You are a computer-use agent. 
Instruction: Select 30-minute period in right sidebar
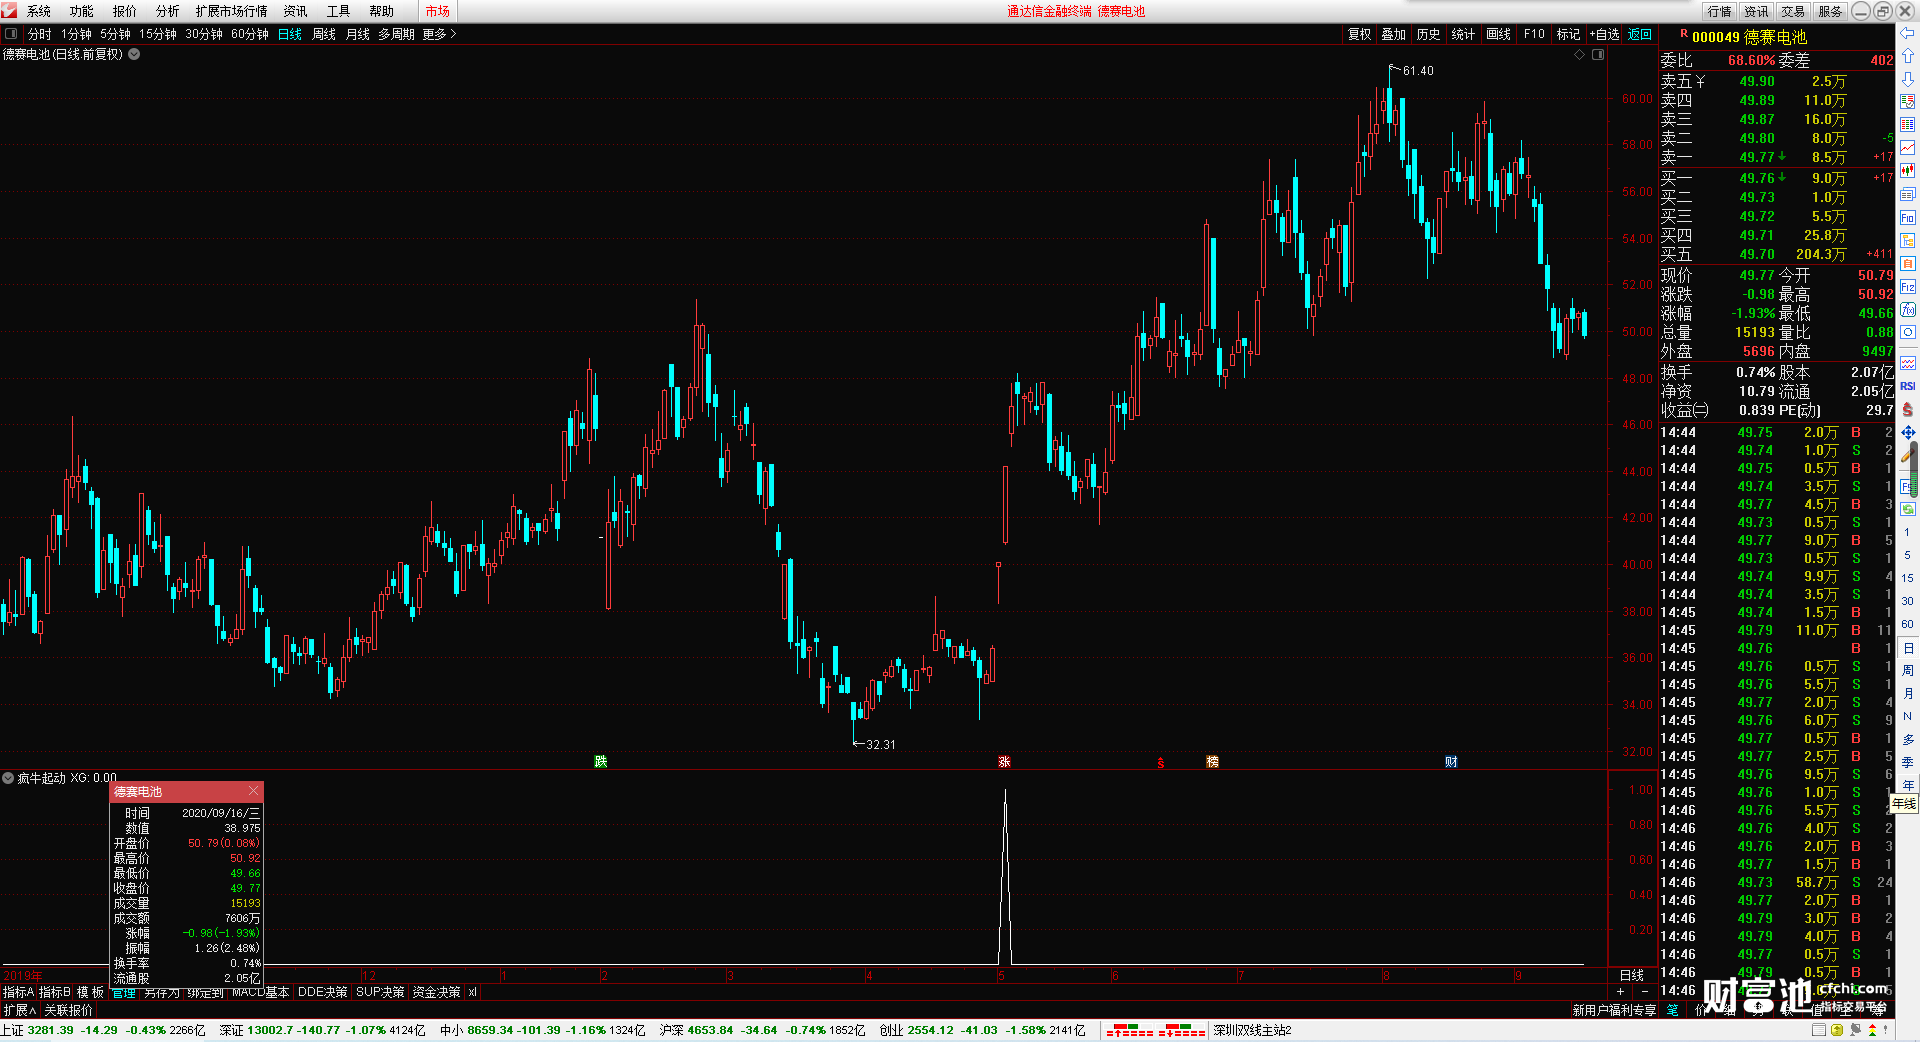coord(1907,601)
